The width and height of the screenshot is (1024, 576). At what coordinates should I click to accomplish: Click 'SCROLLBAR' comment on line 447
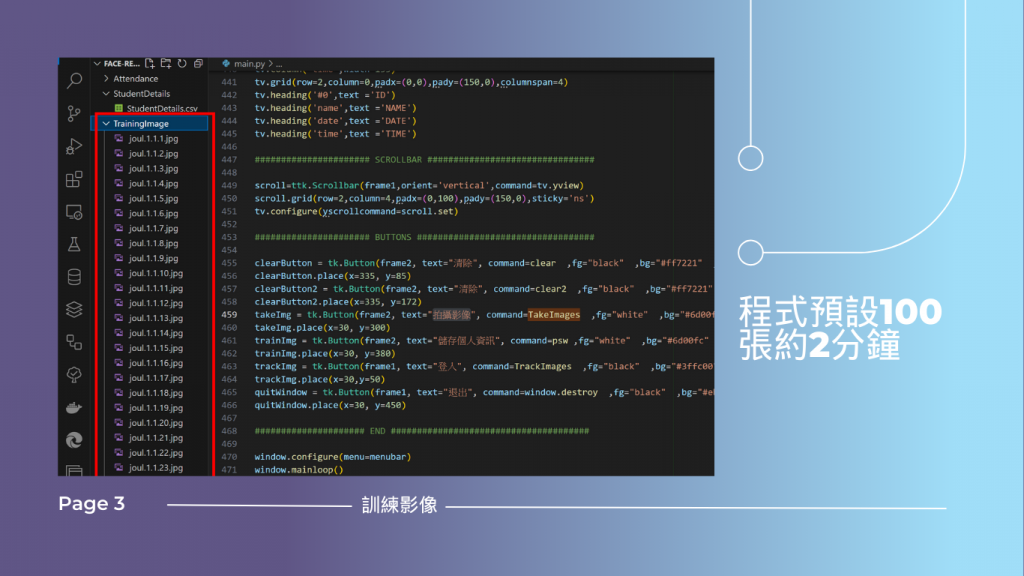pos(398,159)
